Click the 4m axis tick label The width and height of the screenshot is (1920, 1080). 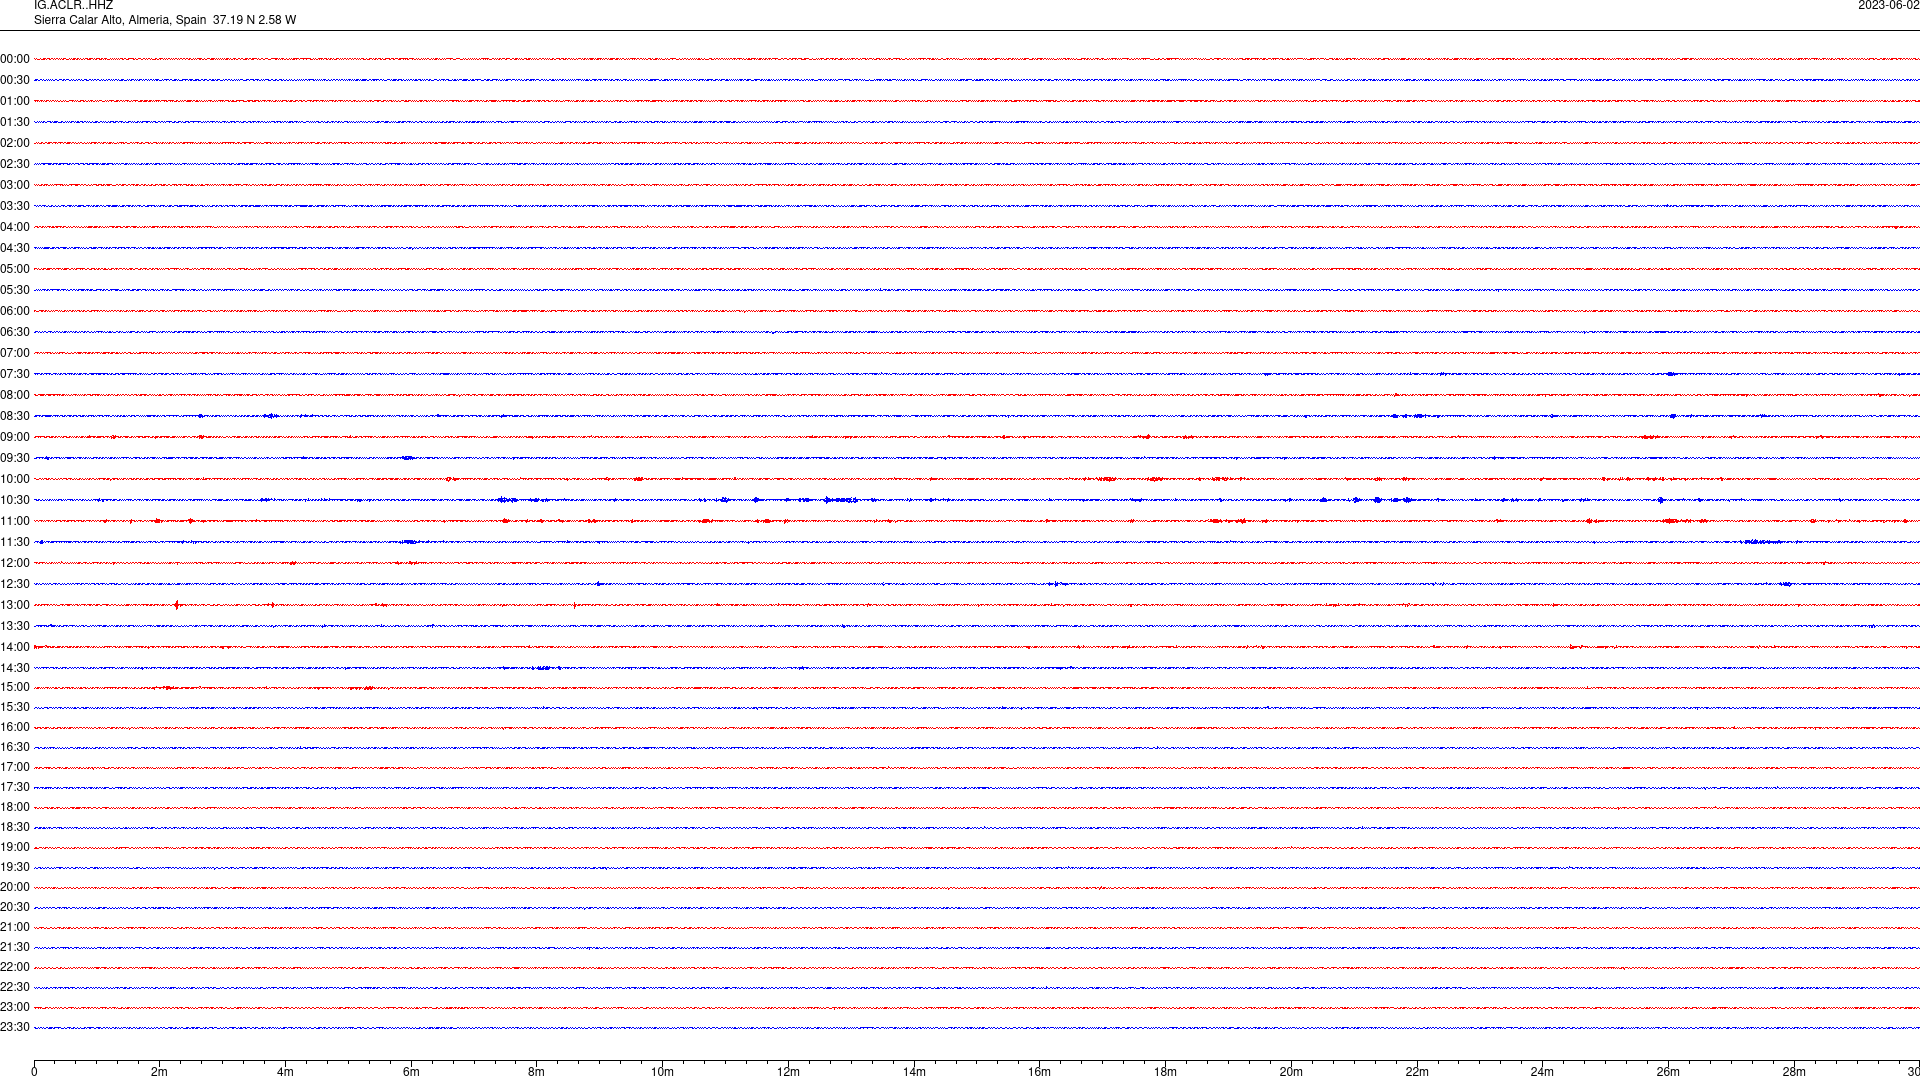(x=285, y=1072)
